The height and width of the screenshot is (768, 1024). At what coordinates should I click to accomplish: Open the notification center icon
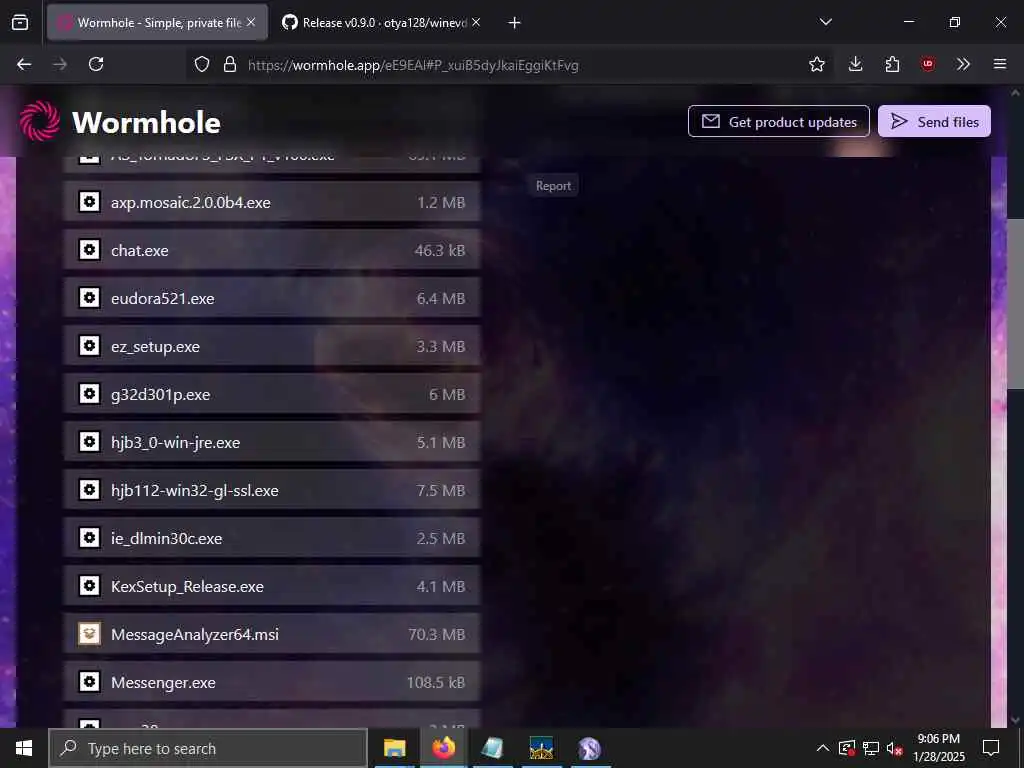pos(991,748)
